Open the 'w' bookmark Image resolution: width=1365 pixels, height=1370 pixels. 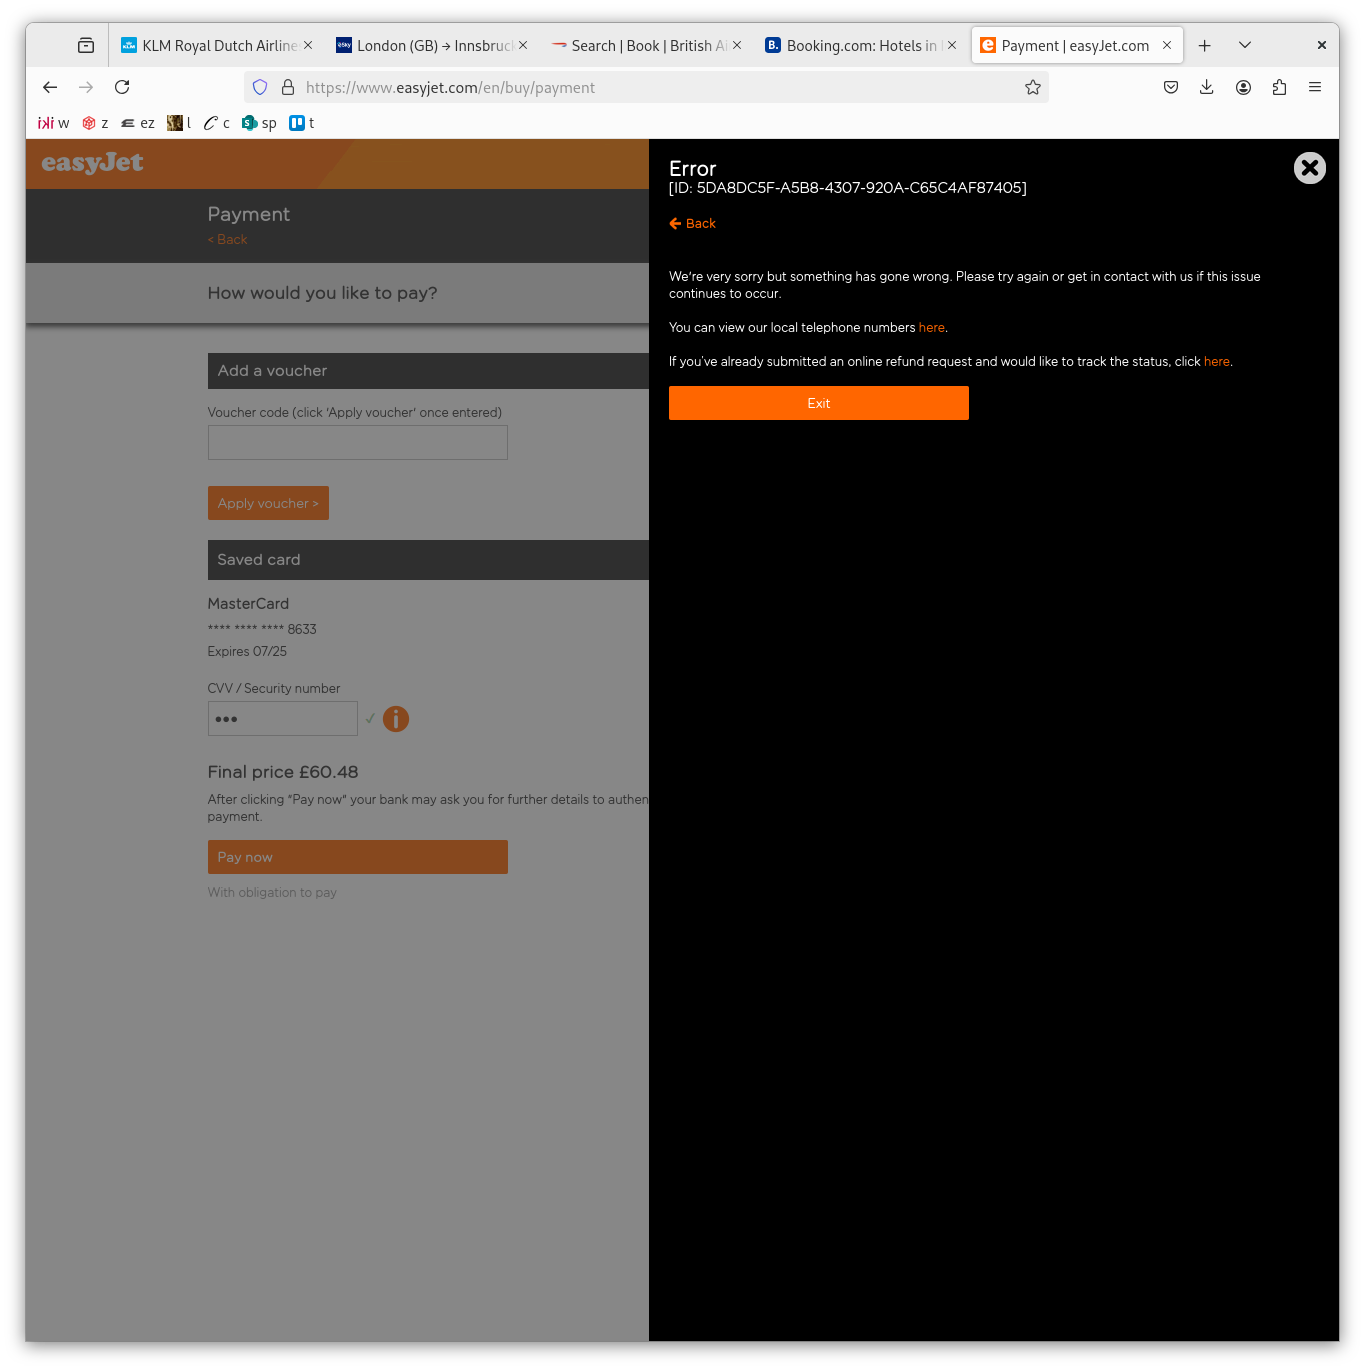point(54,123)
